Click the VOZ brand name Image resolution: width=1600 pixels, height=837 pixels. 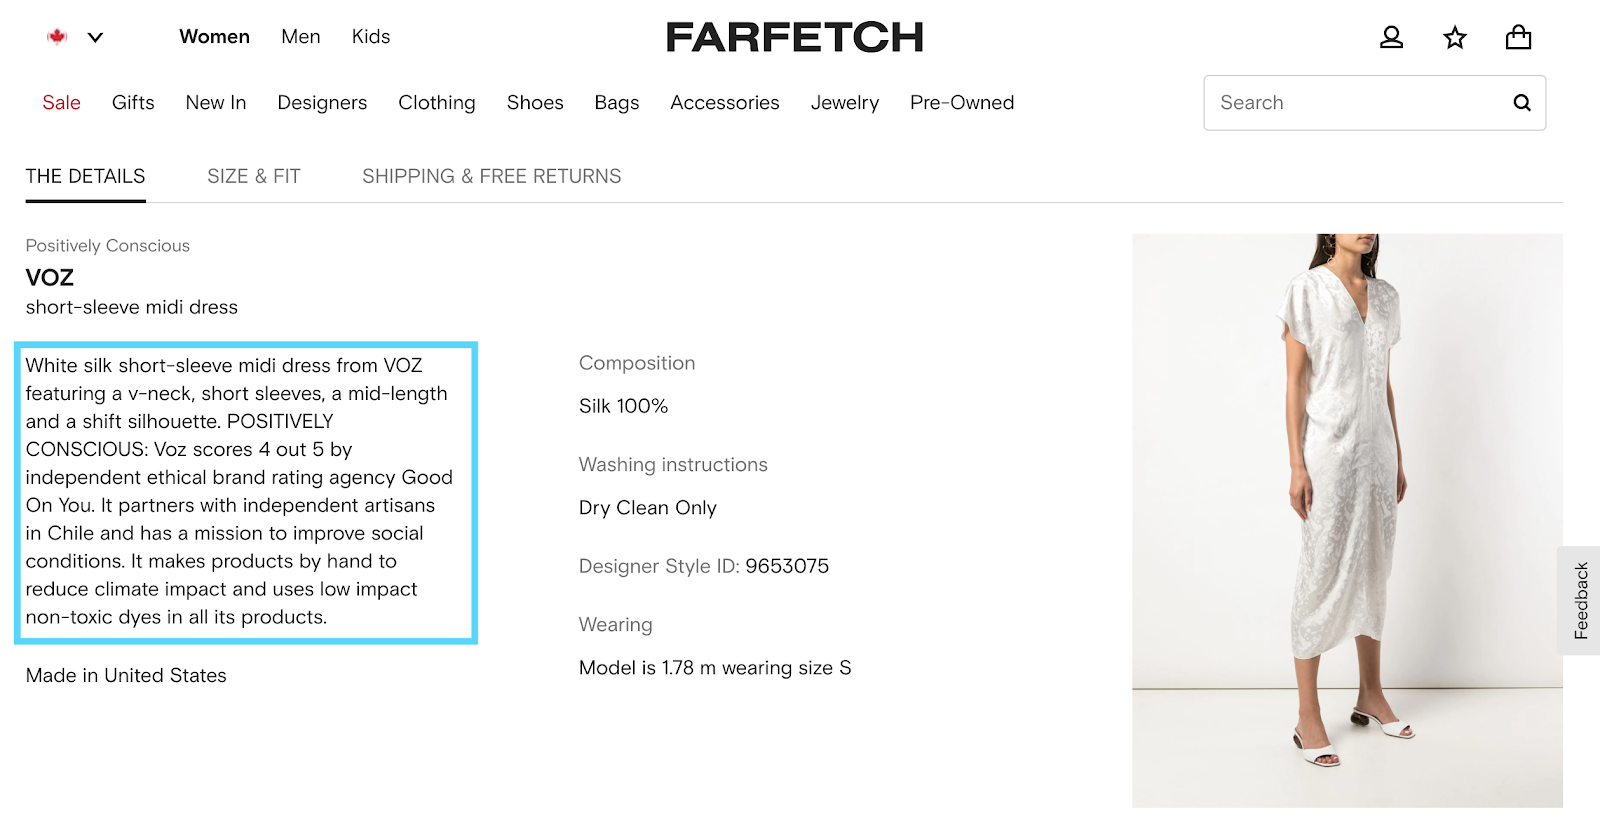click(x=50, y=278)
